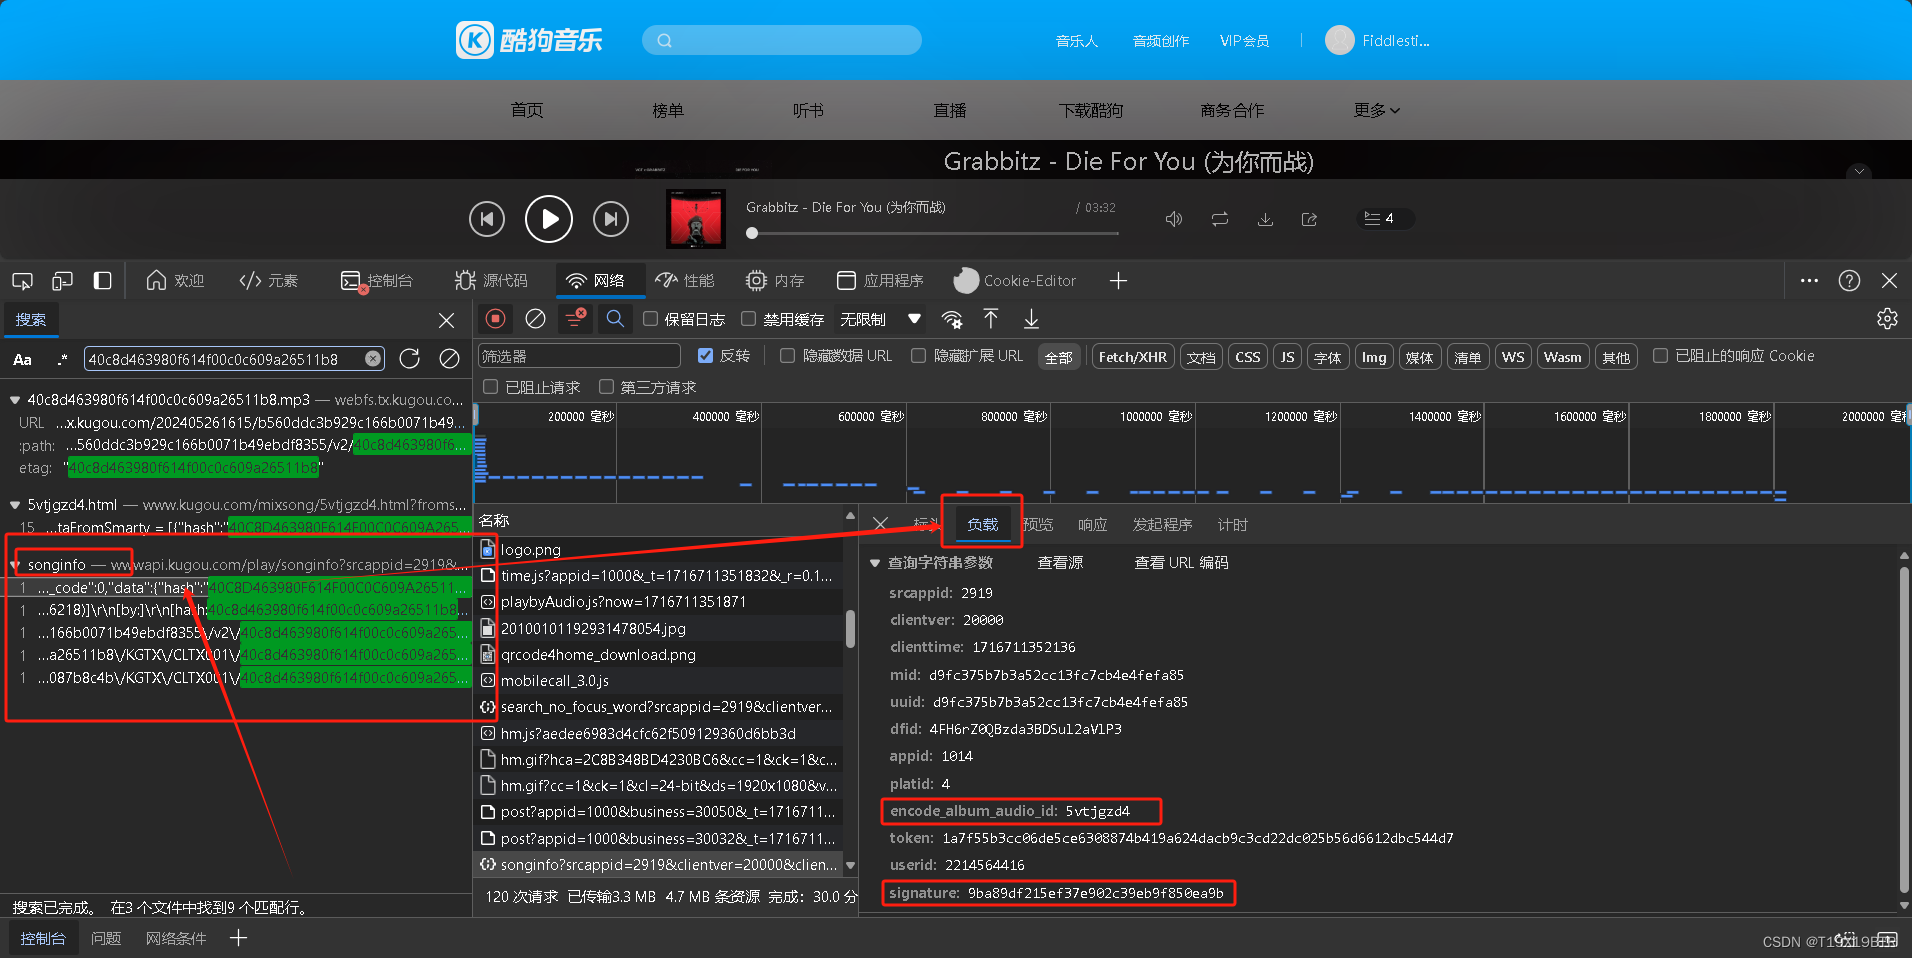Select the CSS filter button

(x=1247, y=357)
